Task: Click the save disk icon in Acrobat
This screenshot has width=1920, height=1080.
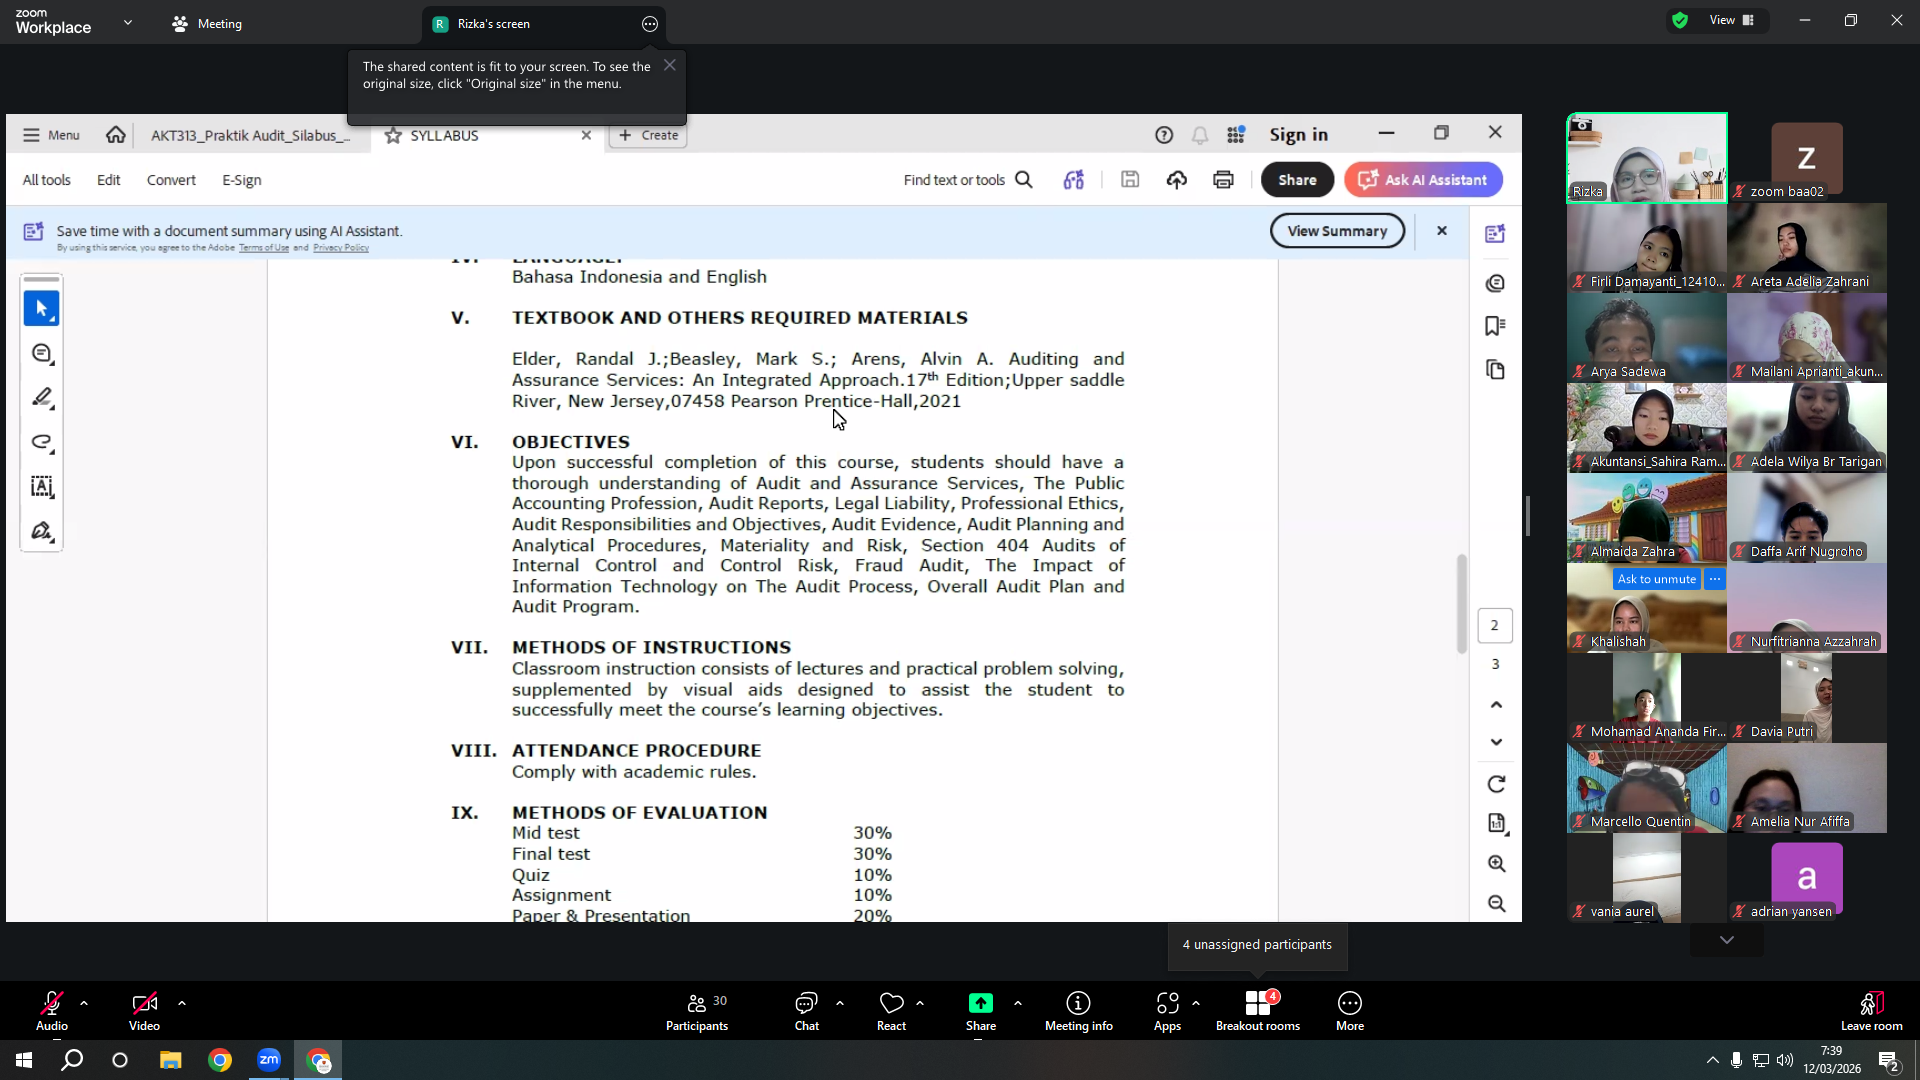Action: [x=1130, y=180]
